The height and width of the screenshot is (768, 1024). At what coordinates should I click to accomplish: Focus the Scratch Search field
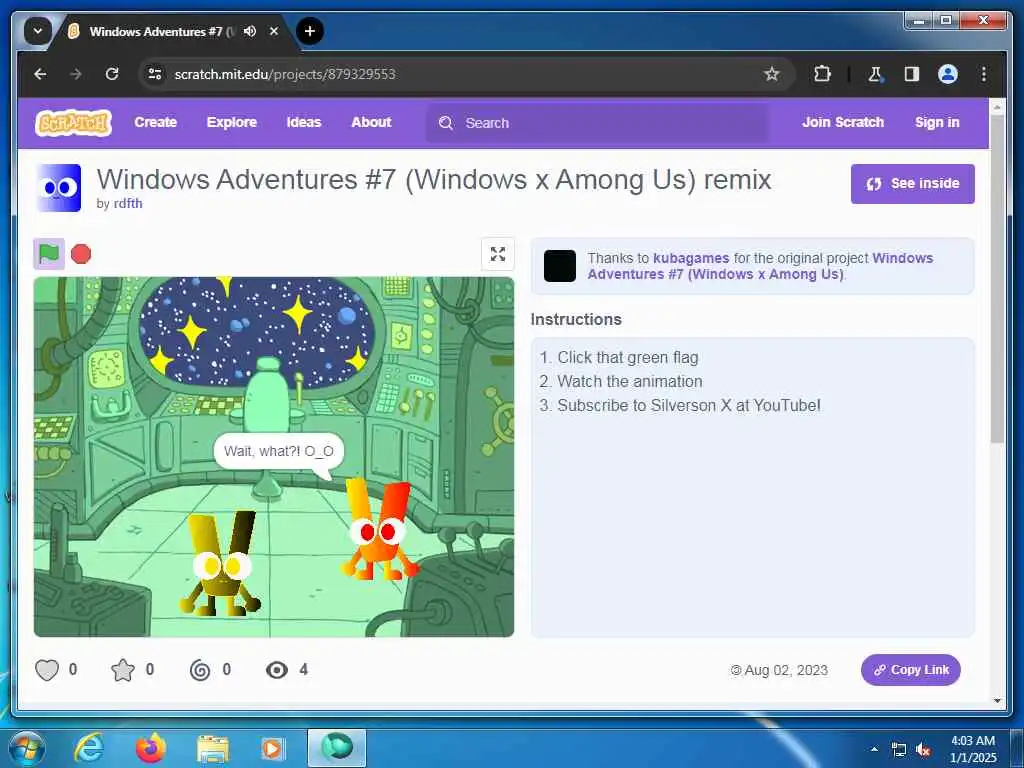click(597, 123)
